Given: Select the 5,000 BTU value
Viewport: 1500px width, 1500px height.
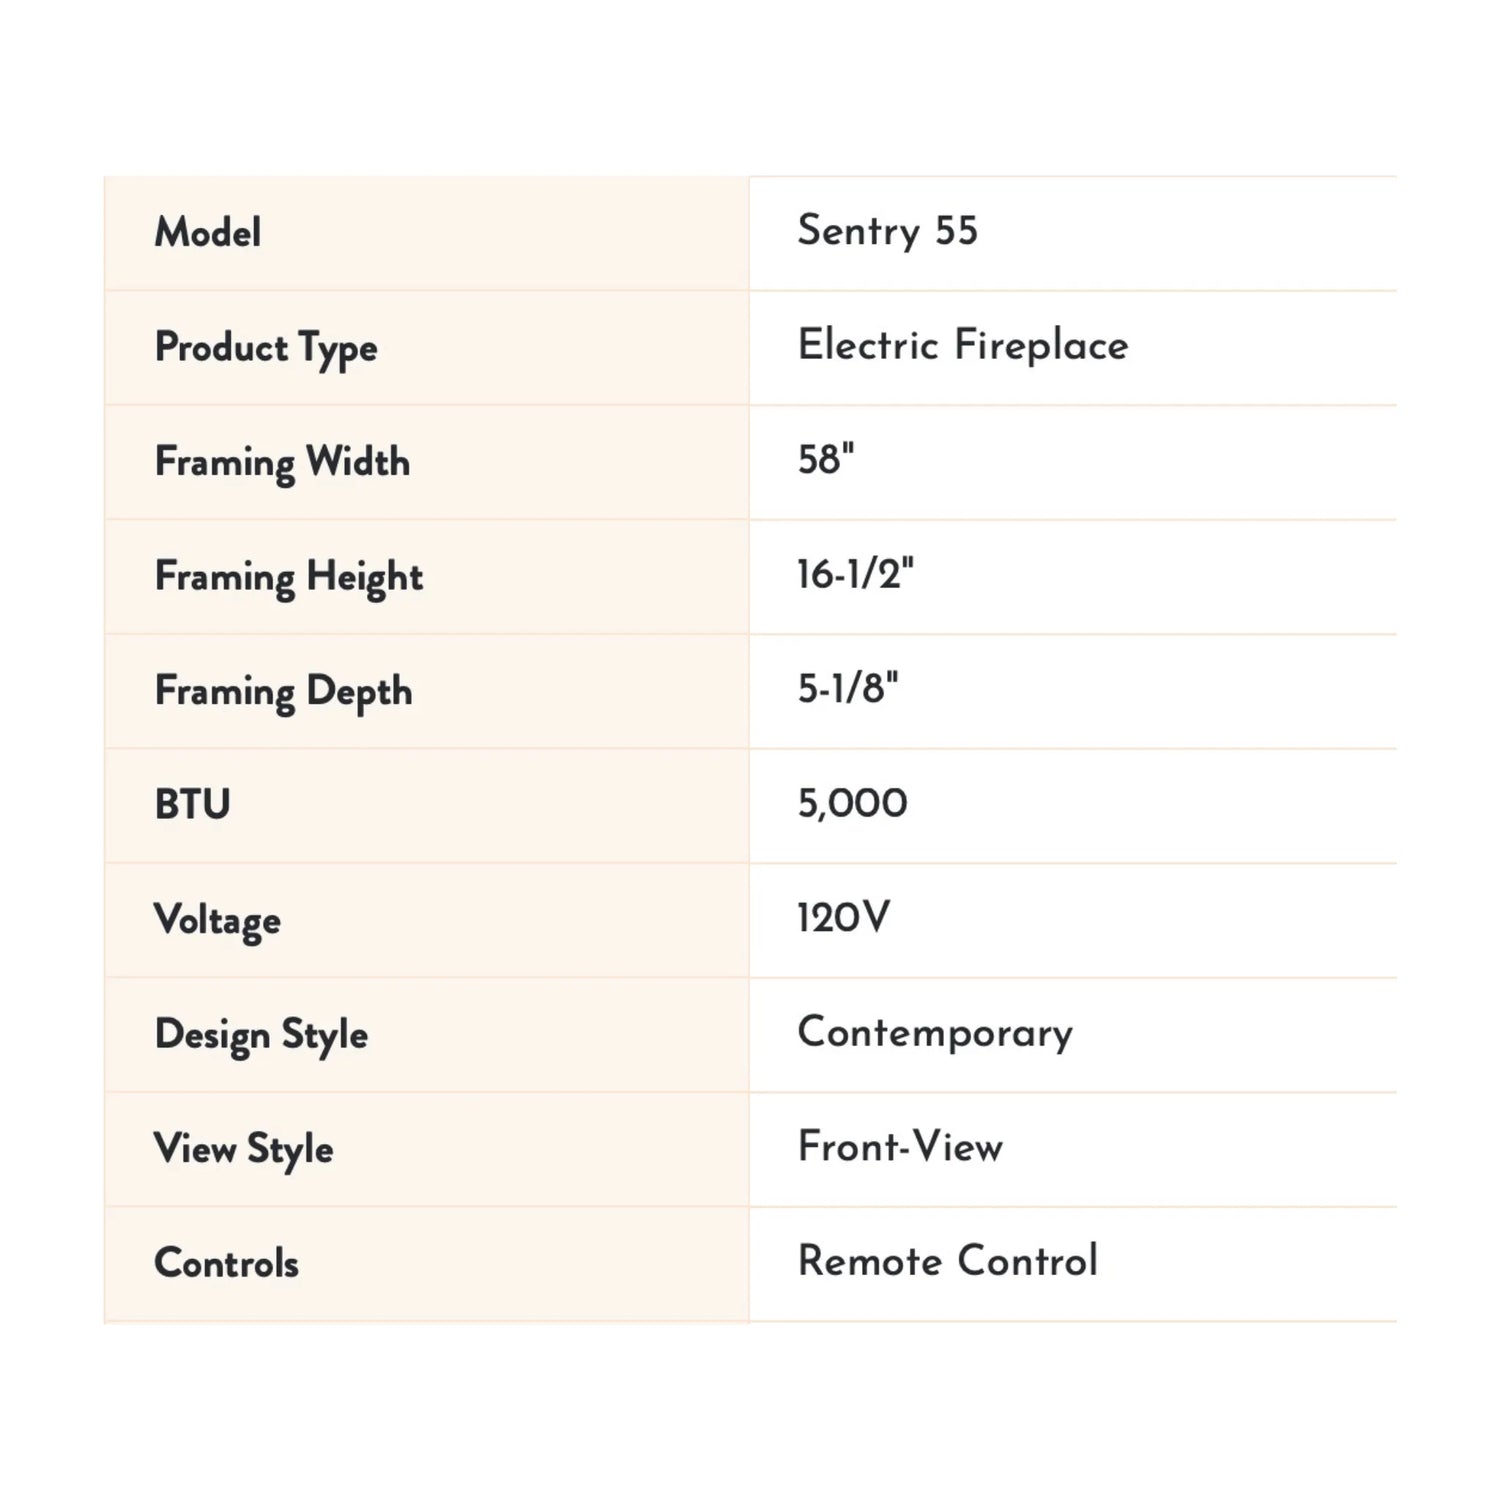Looking at the screenshot, I should (852, 803).
